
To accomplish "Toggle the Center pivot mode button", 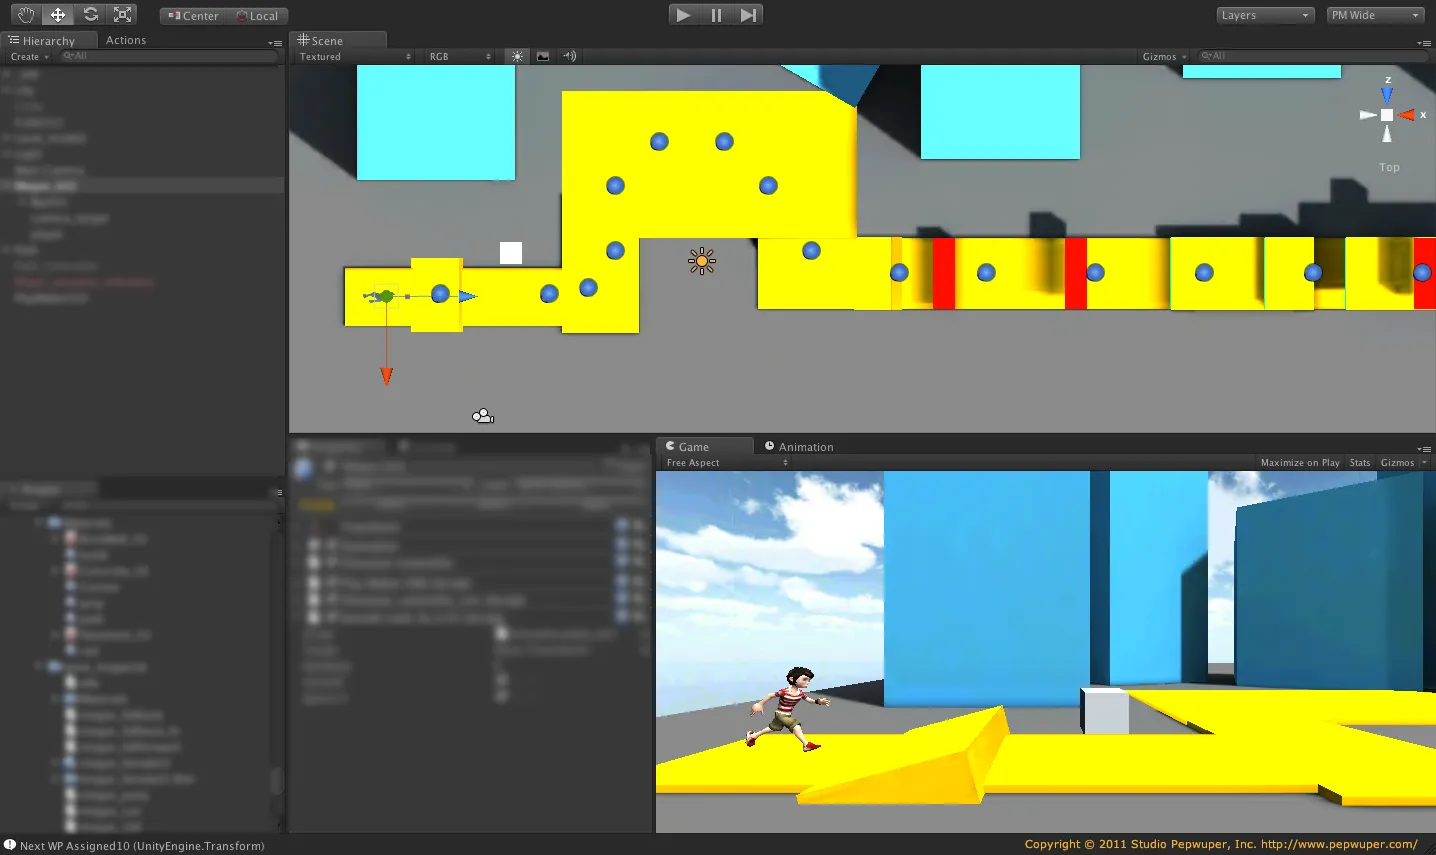I will tap(193, 16).
